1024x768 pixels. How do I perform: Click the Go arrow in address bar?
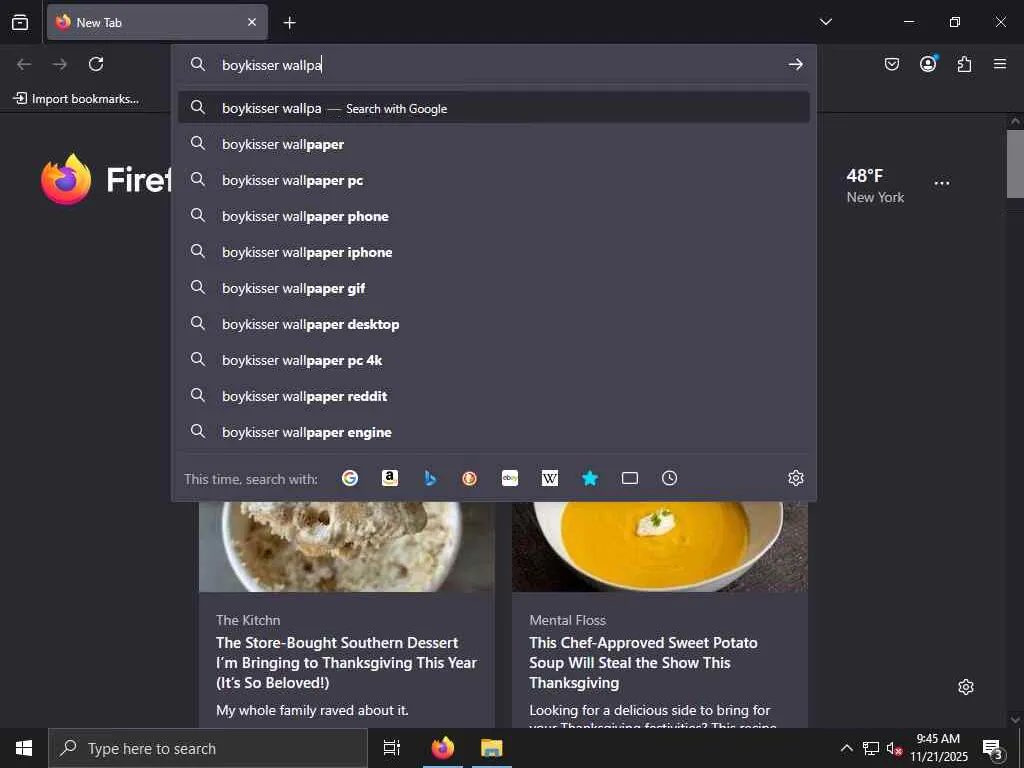click(795, 64)
